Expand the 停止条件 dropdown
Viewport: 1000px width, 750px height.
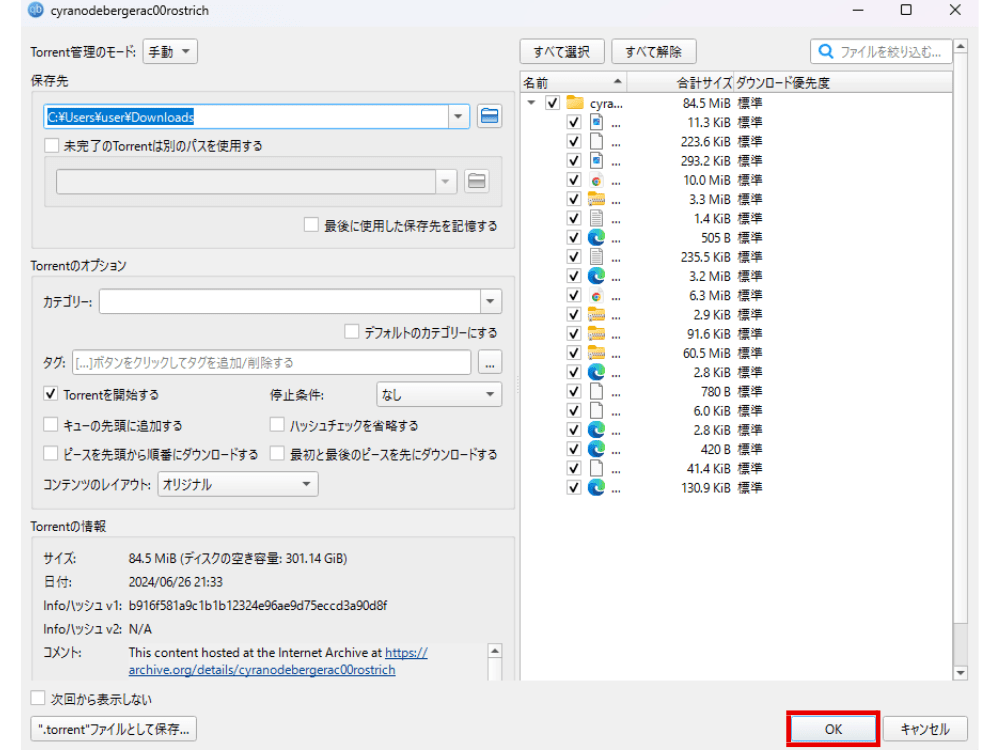[x=438, y=395]
